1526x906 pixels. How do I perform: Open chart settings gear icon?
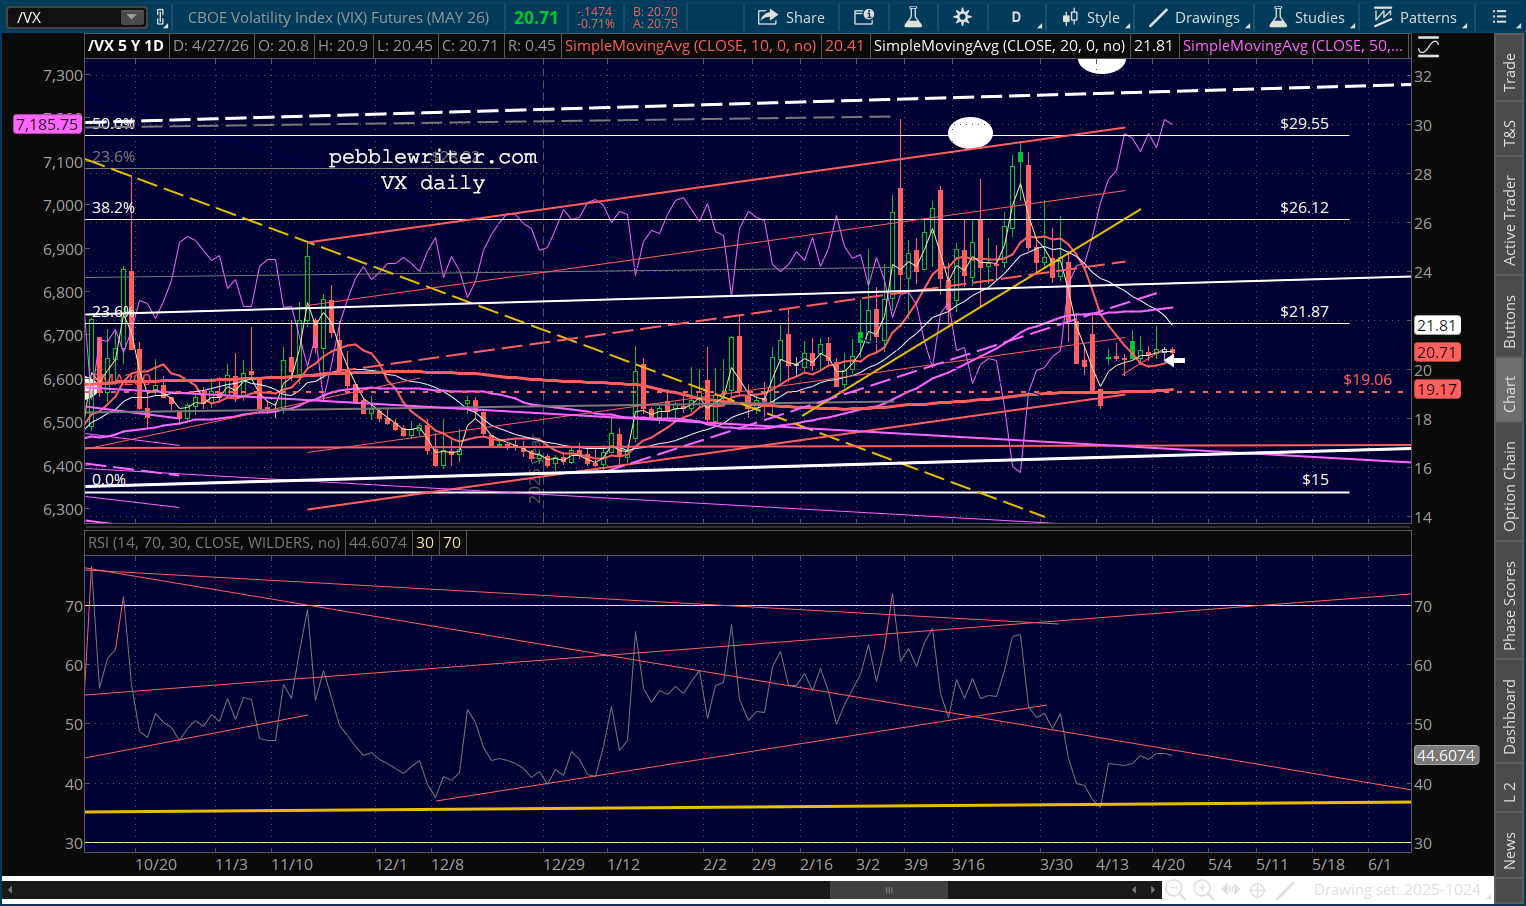coord(962,17)
